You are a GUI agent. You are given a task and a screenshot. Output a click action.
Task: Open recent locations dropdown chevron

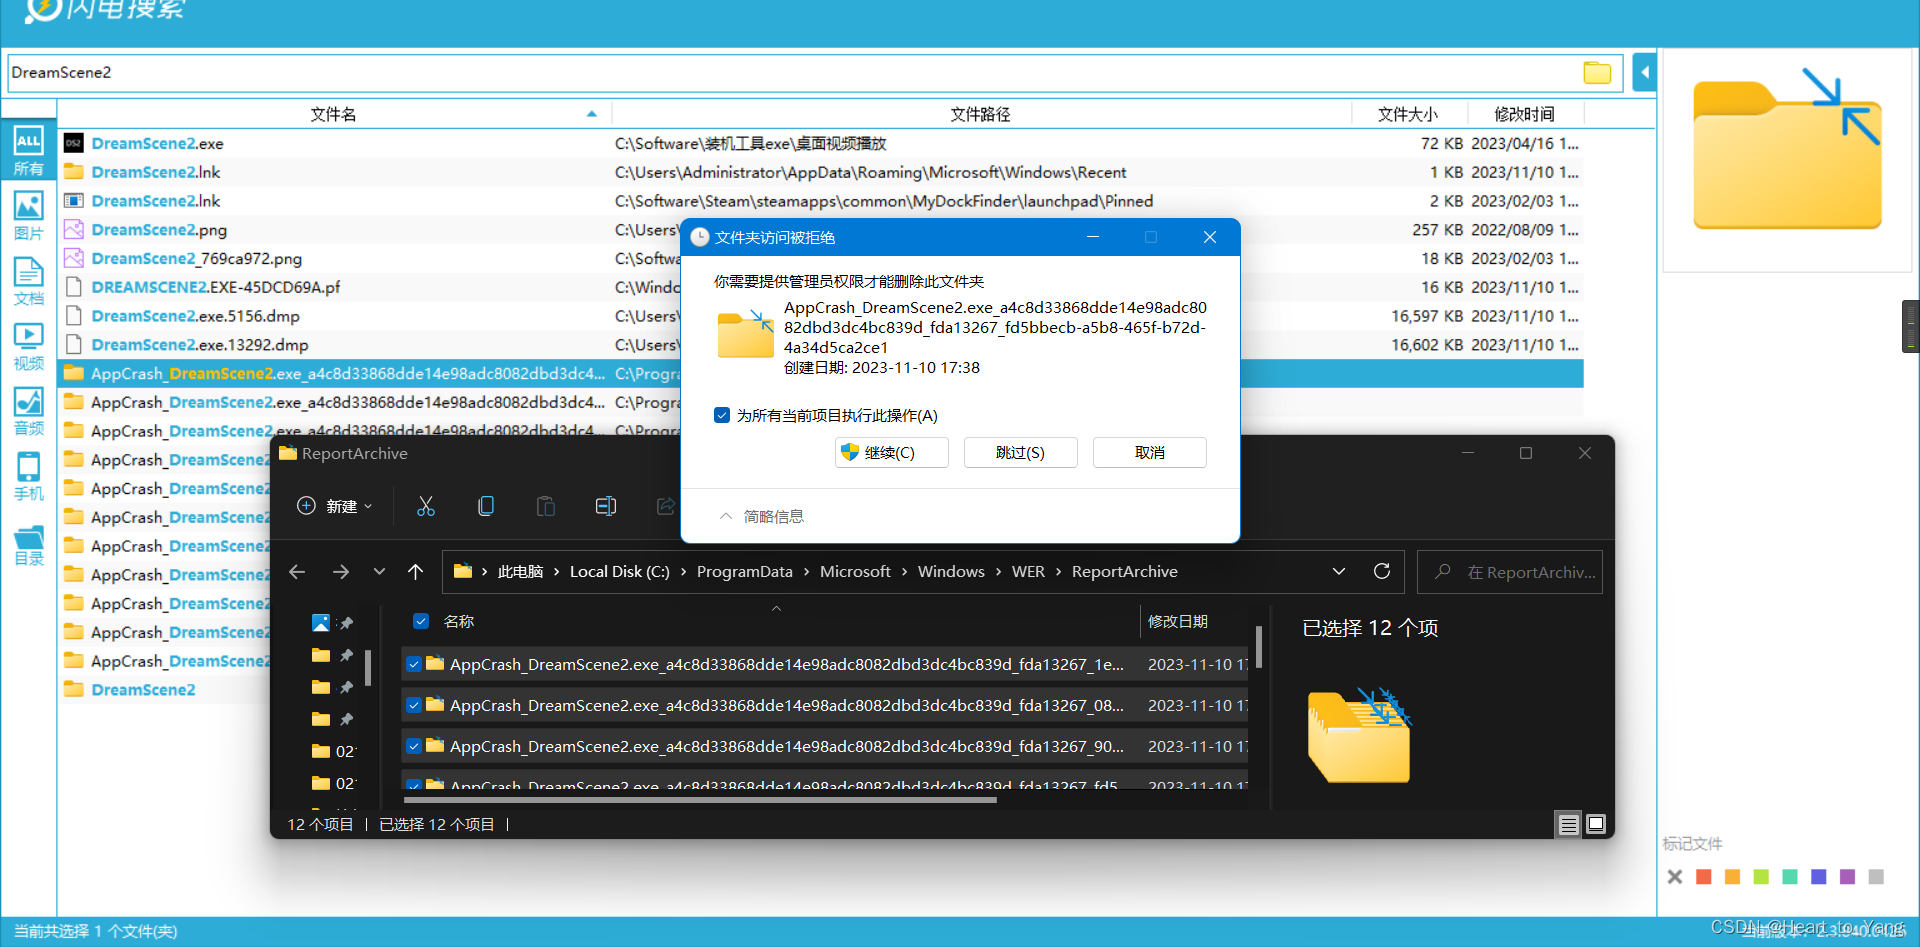click(x=379, y=572)
